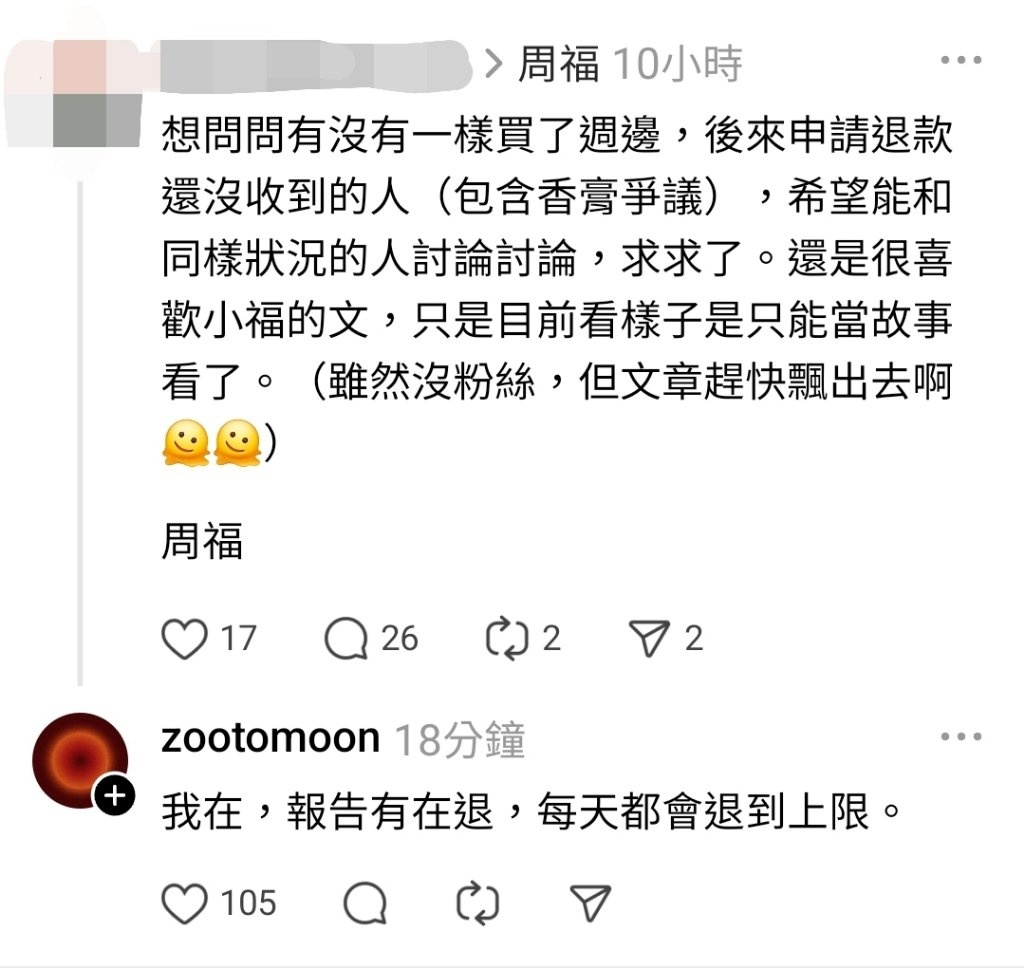Open the 周福 tag below the post text
This screenshot has height=978, width=1024.
pos(202,540)
